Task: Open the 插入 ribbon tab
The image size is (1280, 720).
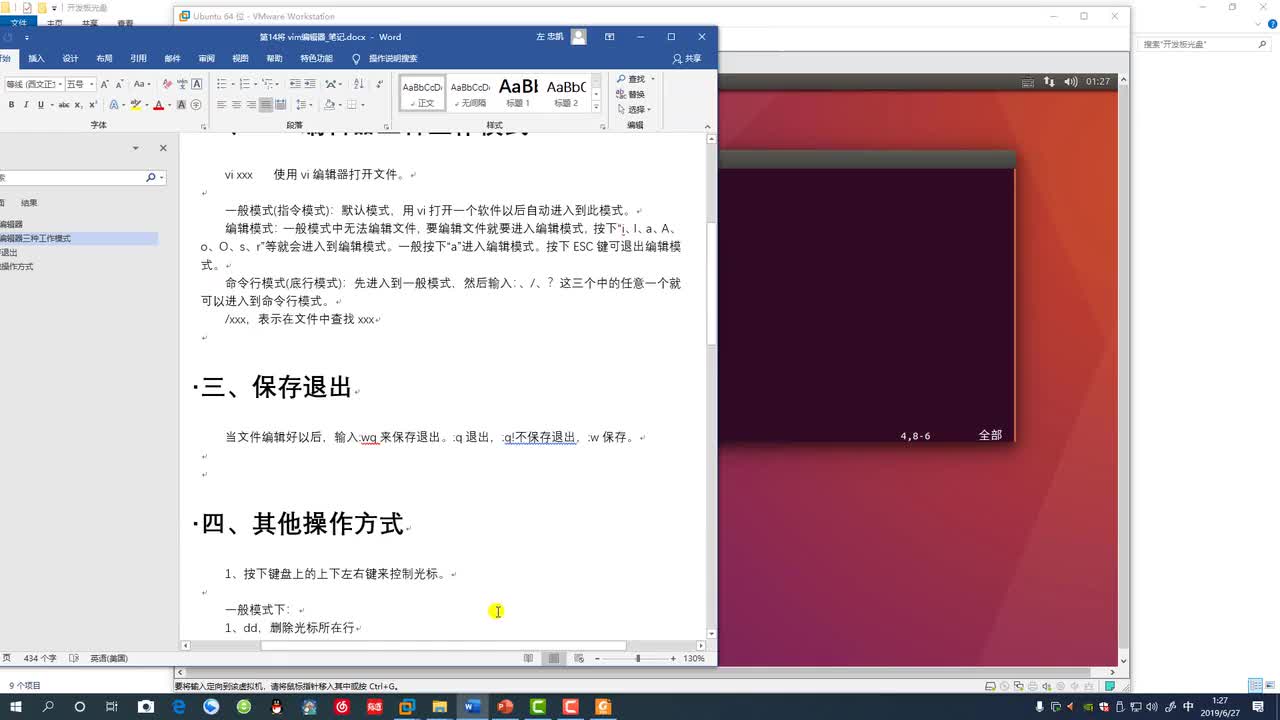Action: coord(36,59)
